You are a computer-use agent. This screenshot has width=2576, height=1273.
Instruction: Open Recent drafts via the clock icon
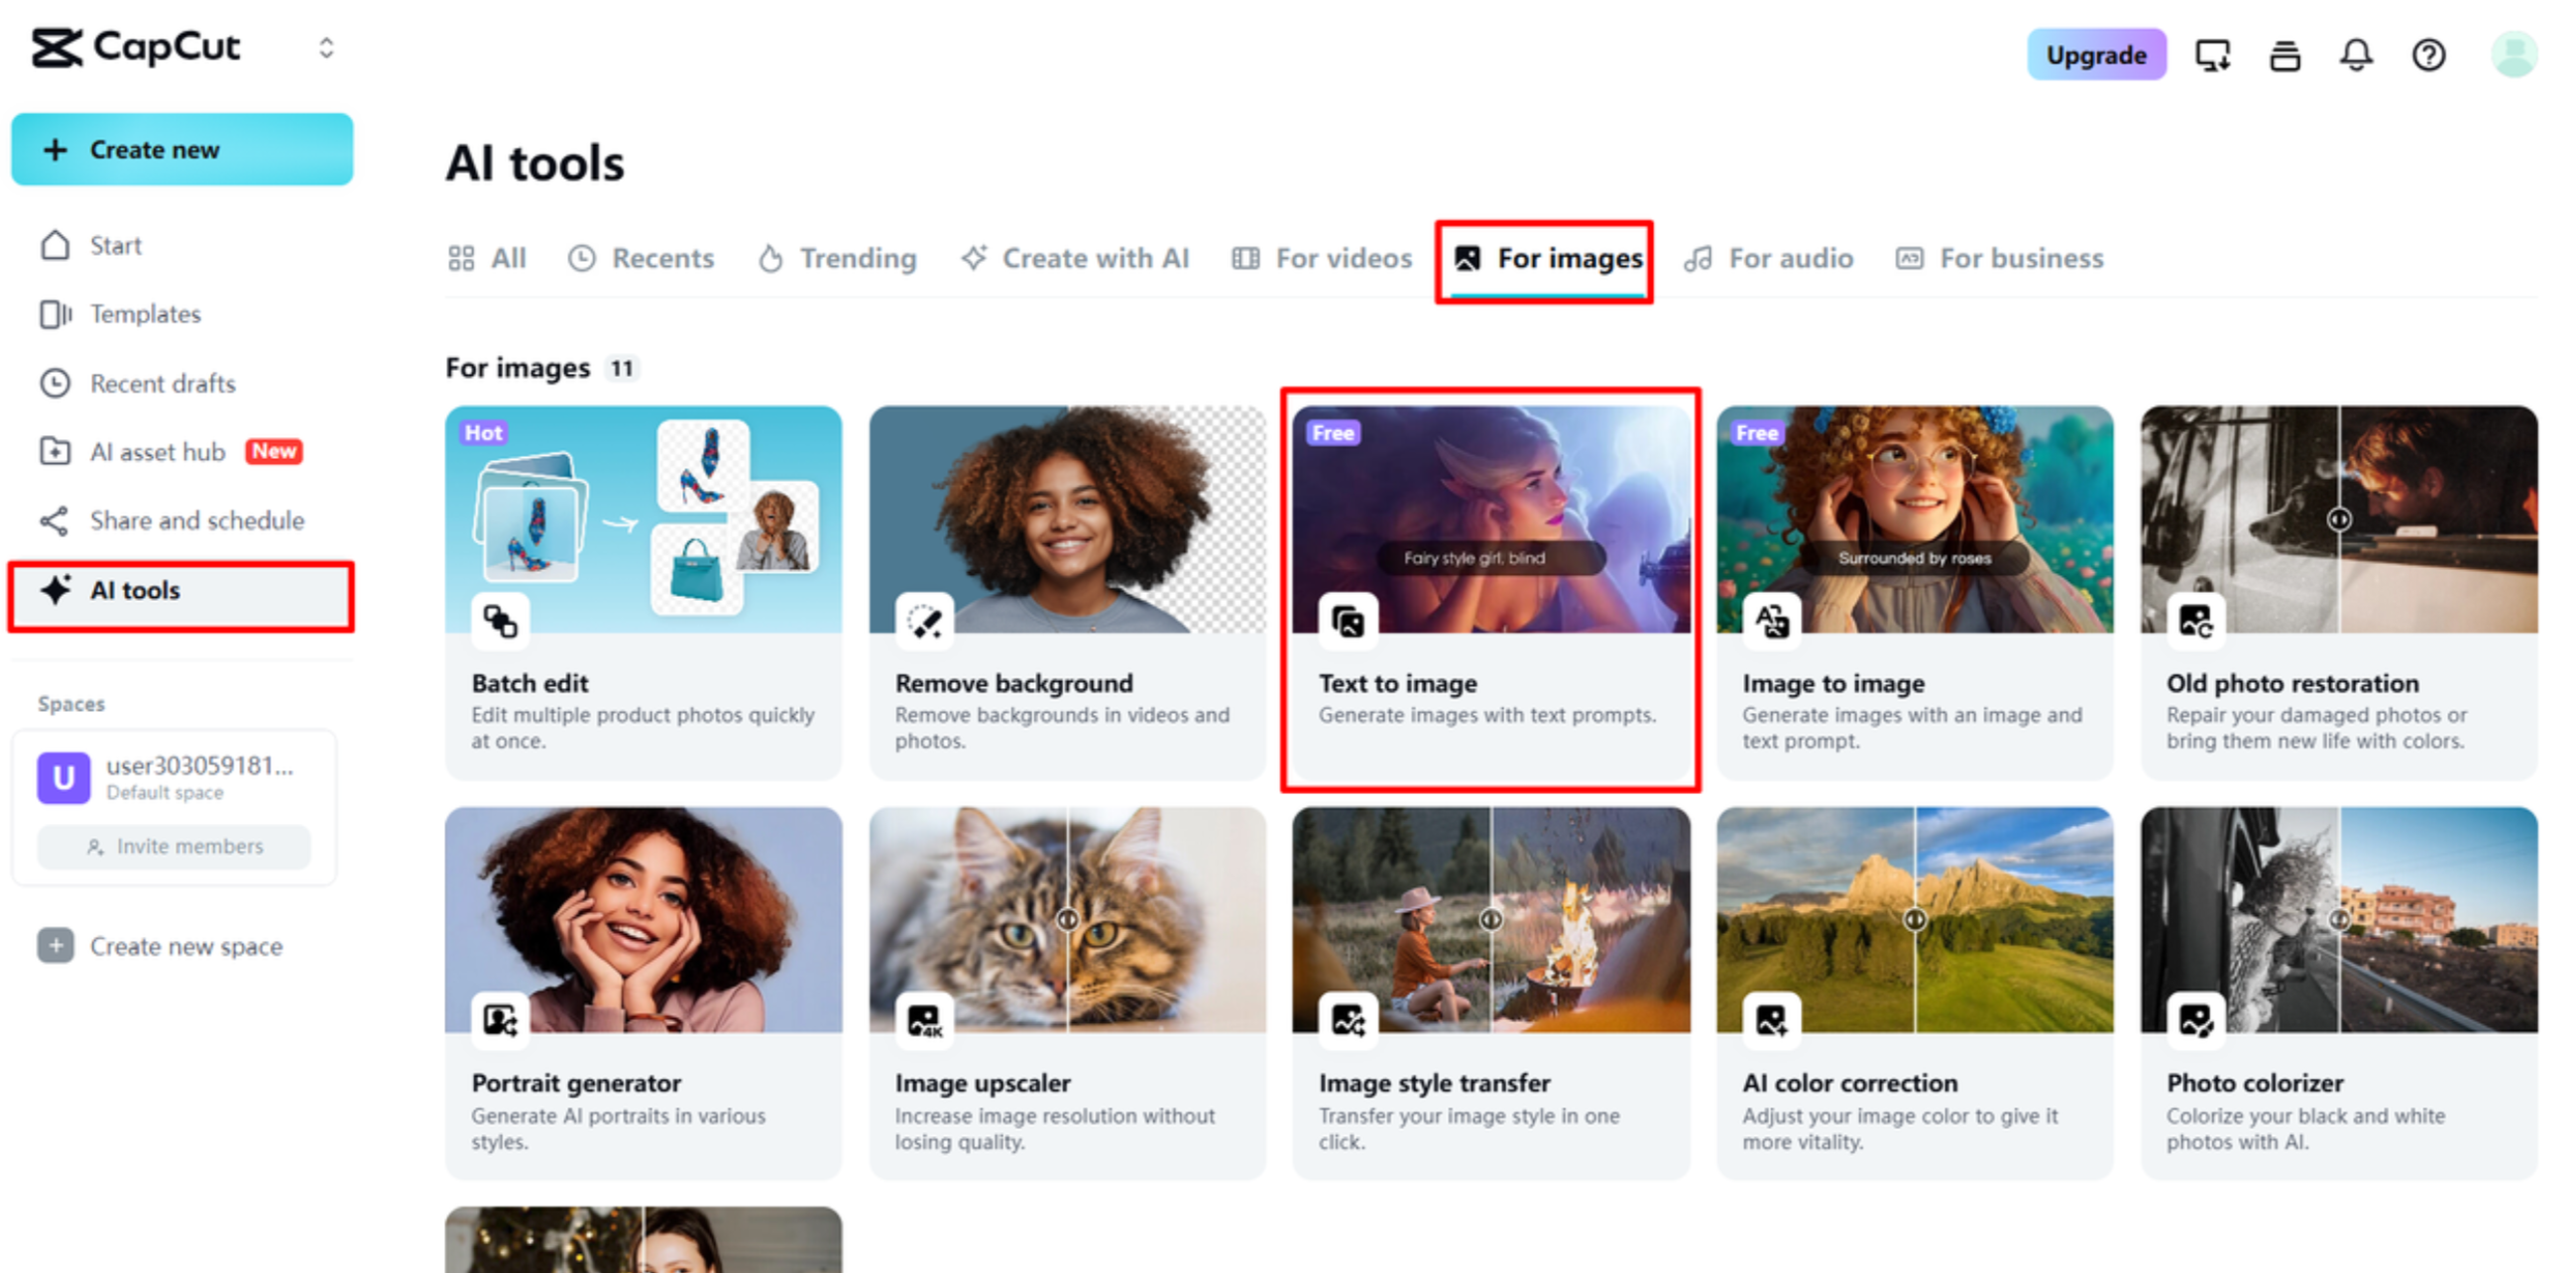tap(55, 383)
